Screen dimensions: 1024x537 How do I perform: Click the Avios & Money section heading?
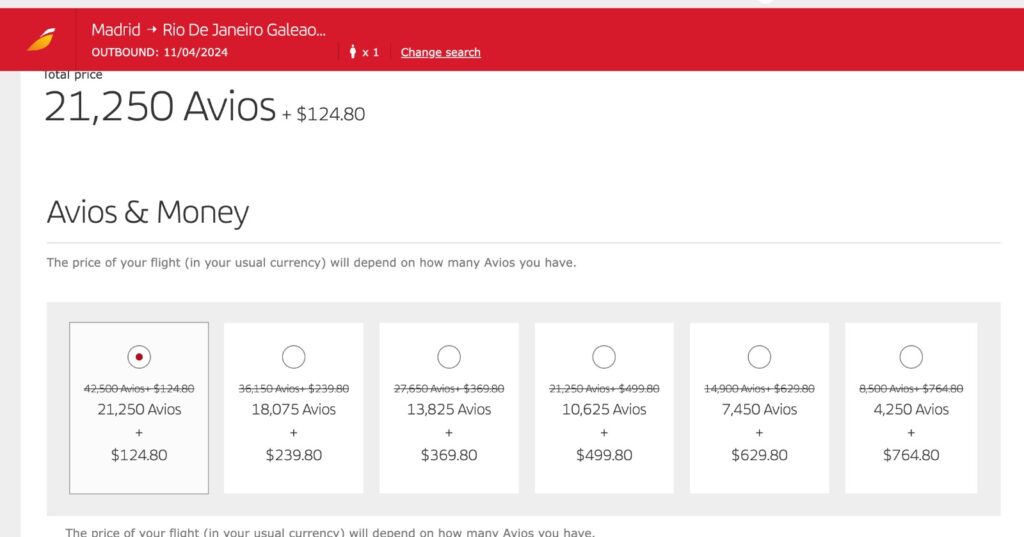tap(148, 212)
